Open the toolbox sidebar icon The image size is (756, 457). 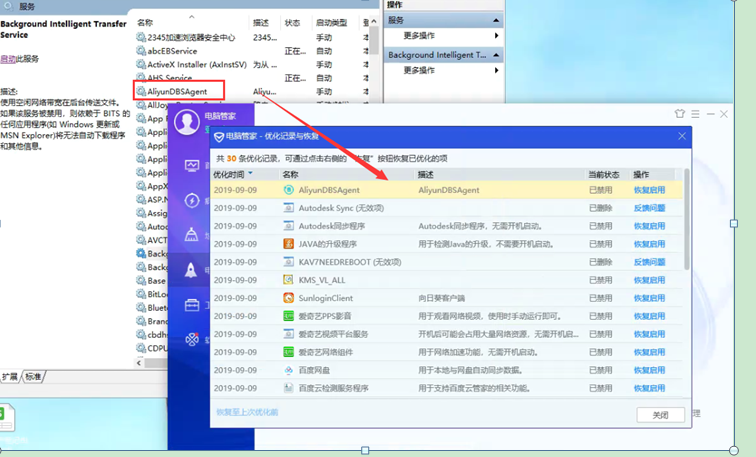tap(192, 305)
